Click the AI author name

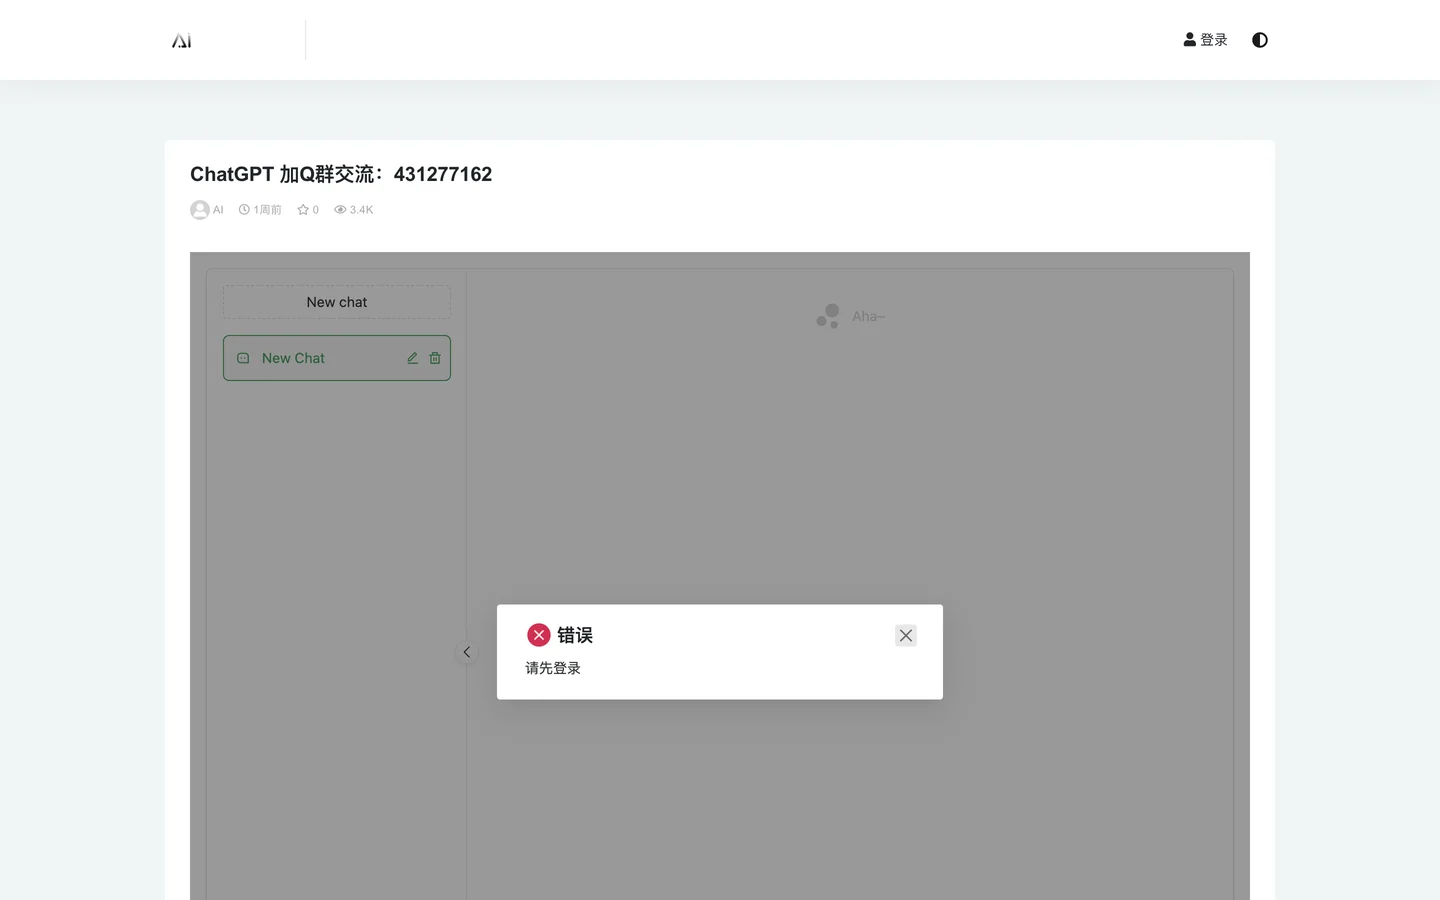[218, 210]
